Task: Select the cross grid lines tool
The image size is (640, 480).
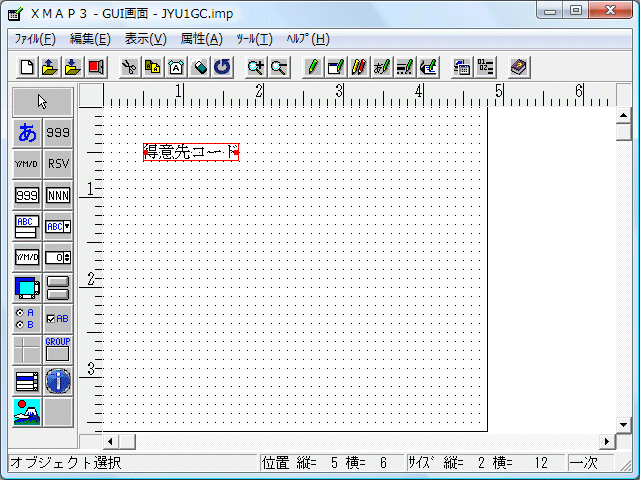Action: [x=27, y=350]
